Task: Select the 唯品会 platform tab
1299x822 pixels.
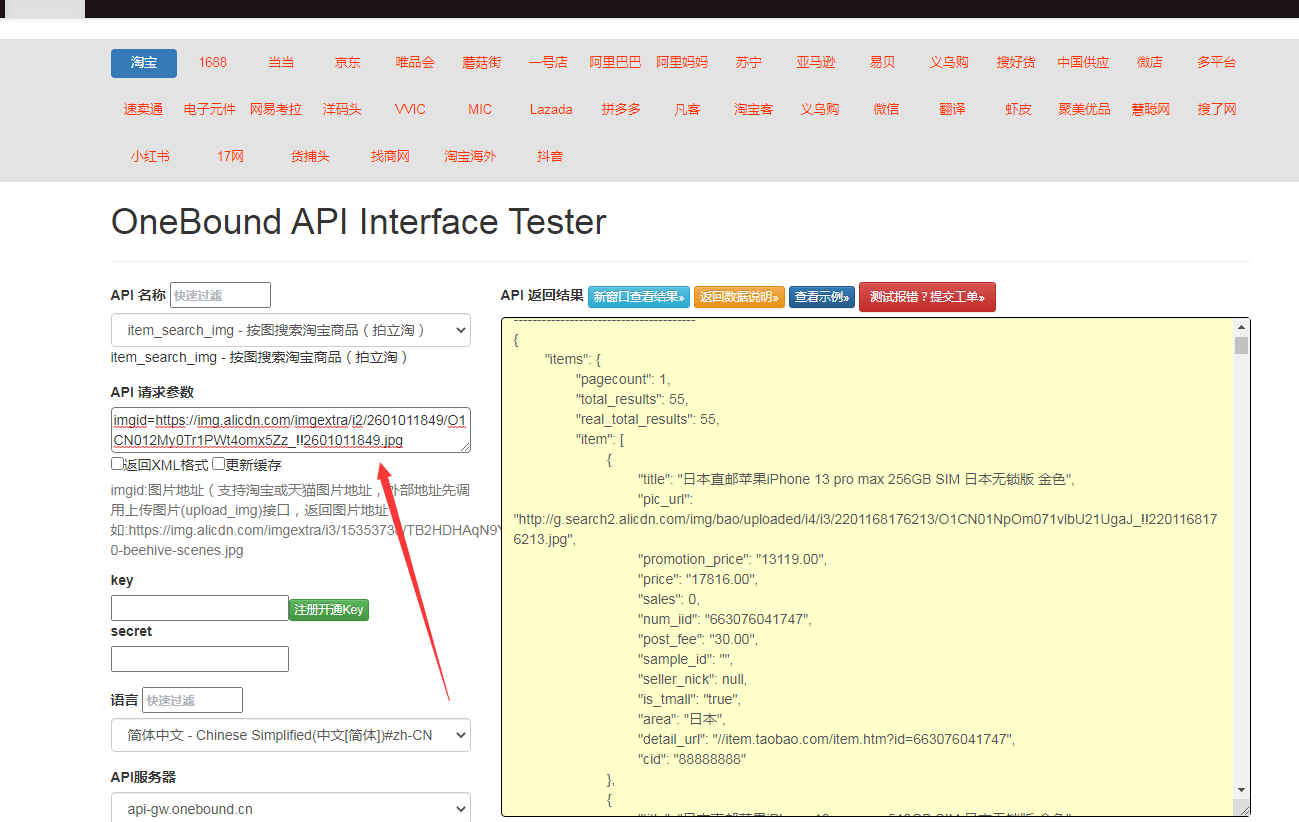Action: (415, 62)
